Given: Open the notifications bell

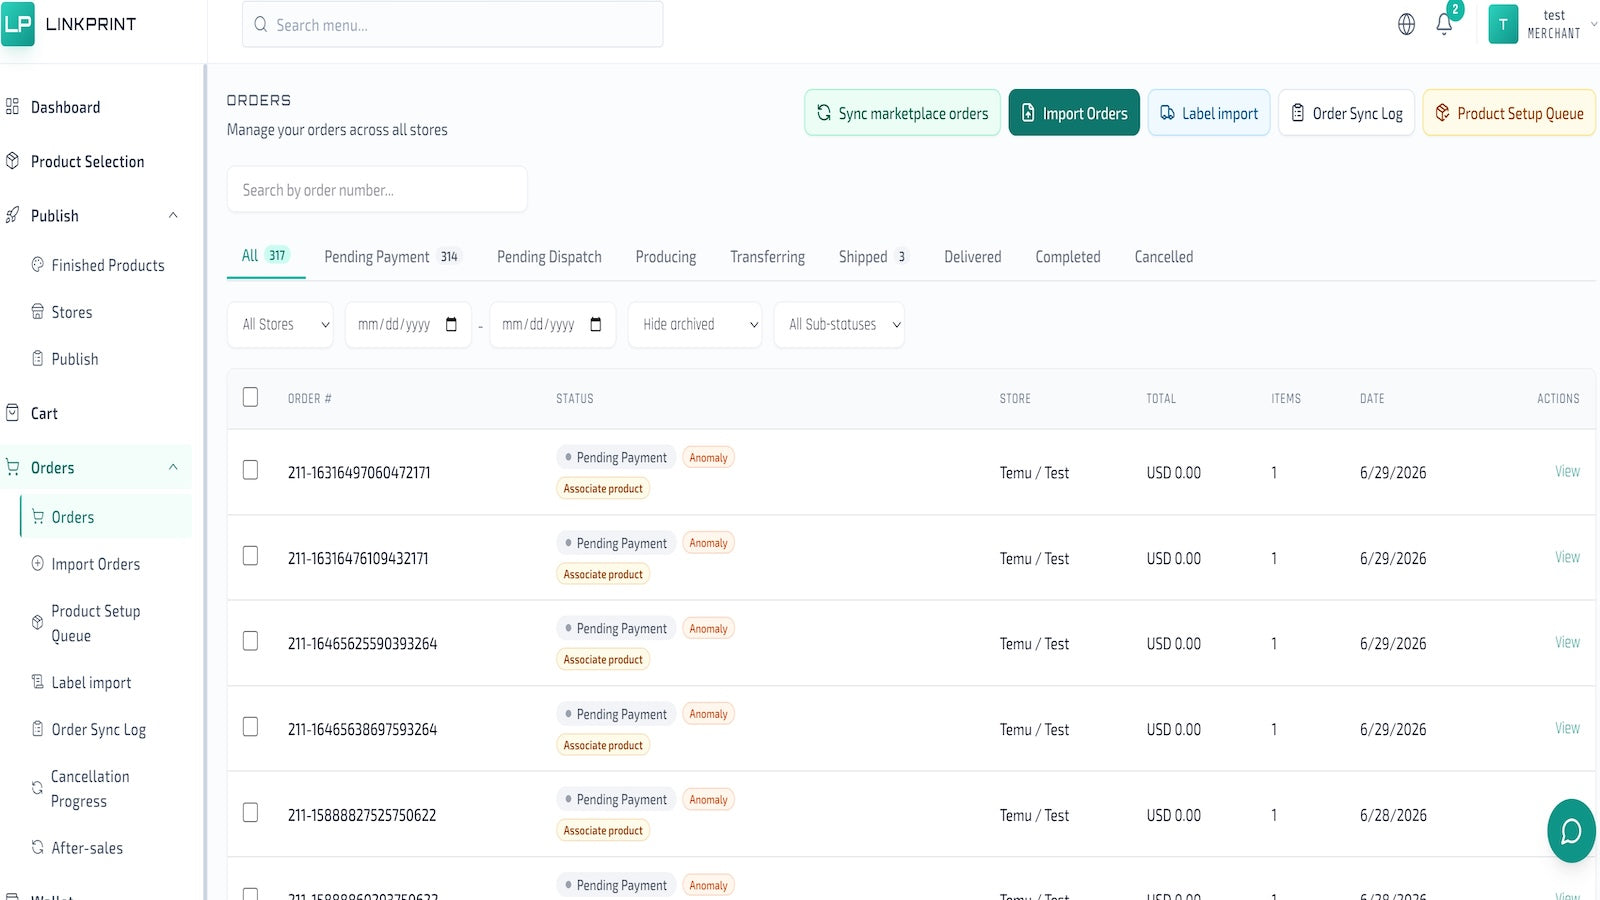Looking at the screenshot, I should point(1444,24).
